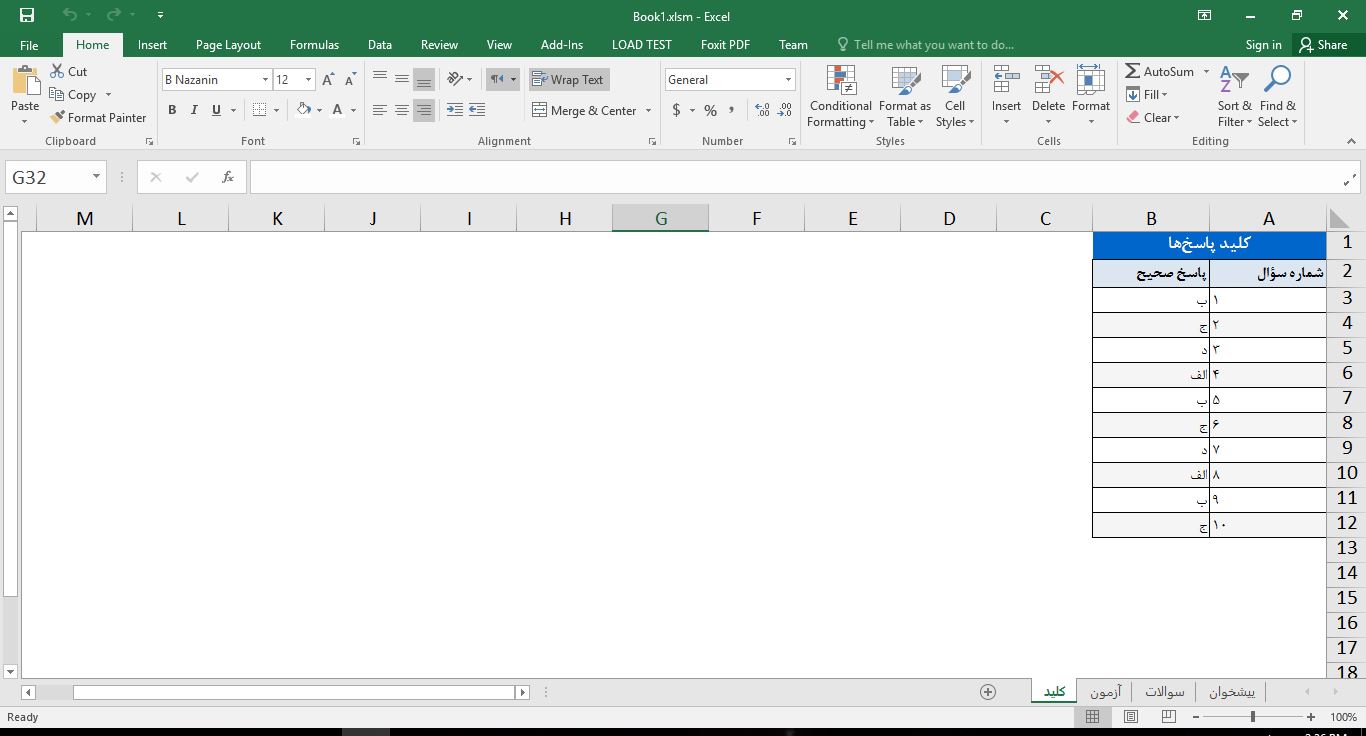
Task: Apply center horizontal alignment
Action: pyautogui.click(x=402, y=110)
